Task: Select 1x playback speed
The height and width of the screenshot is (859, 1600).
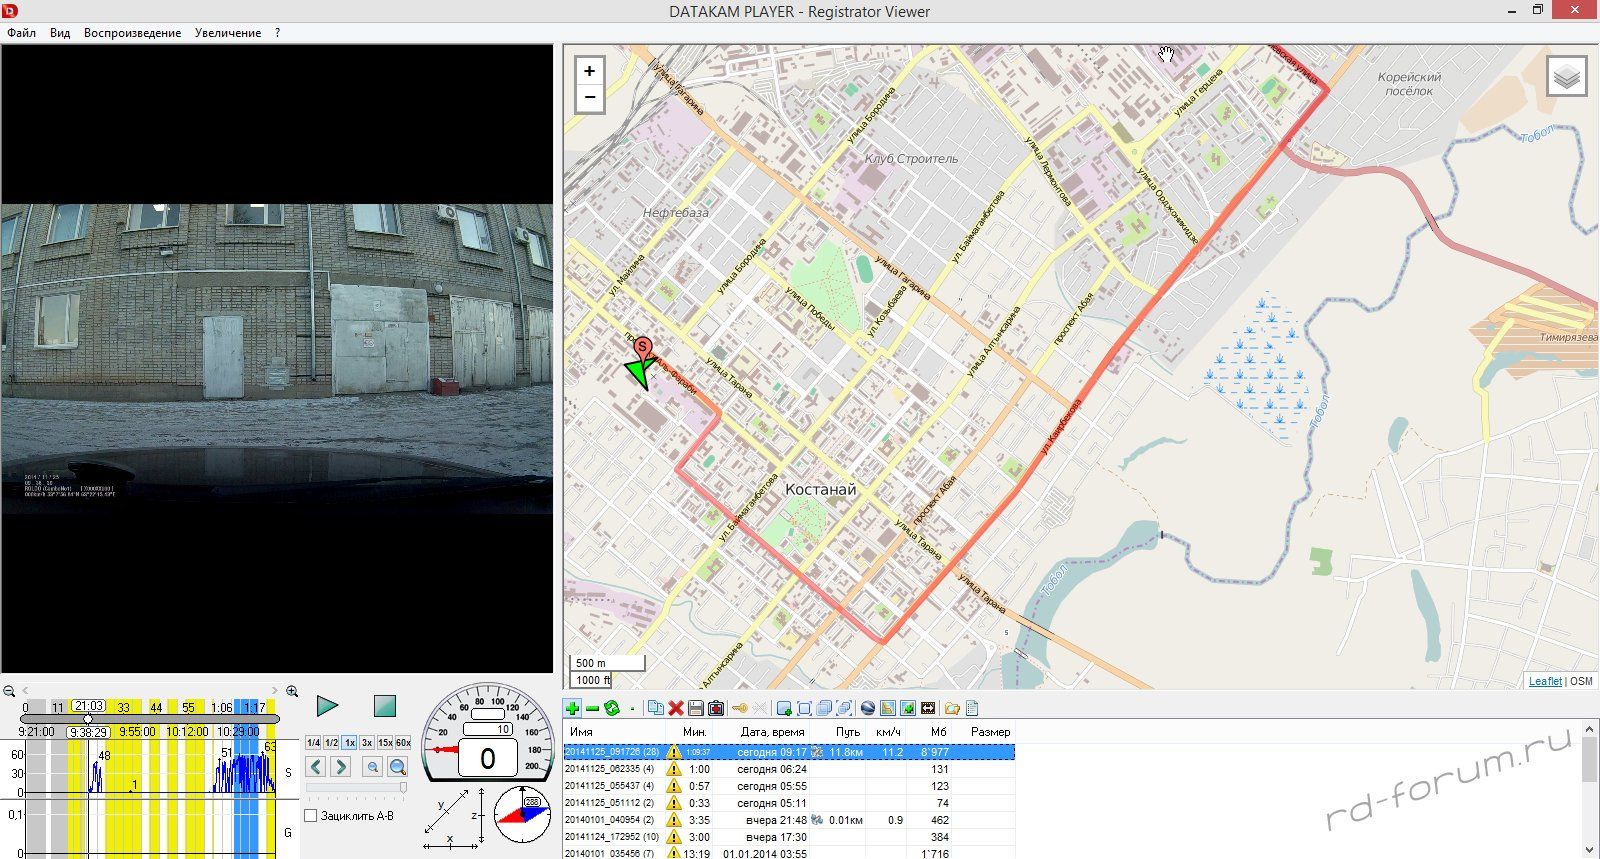Action: [x=349, y=743]
